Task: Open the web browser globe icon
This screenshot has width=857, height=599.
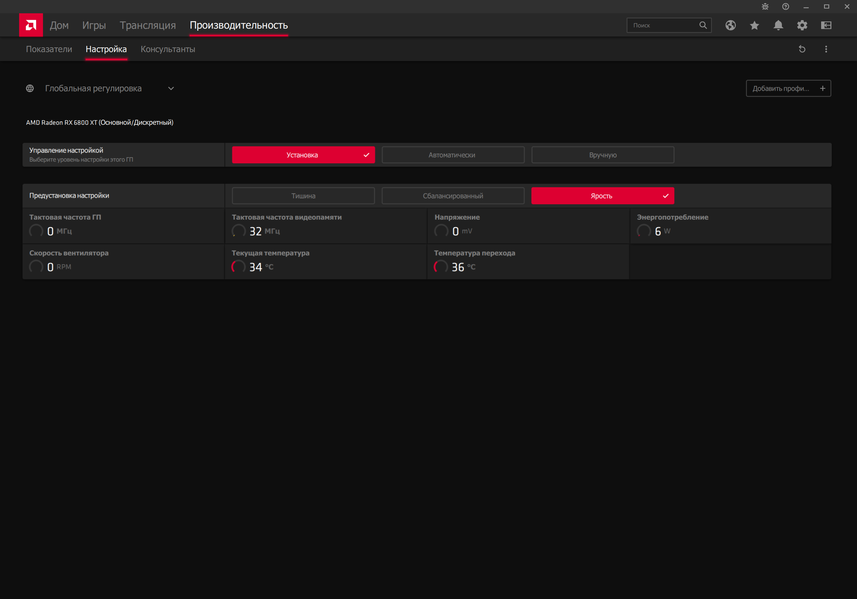Action: point(730,25)
